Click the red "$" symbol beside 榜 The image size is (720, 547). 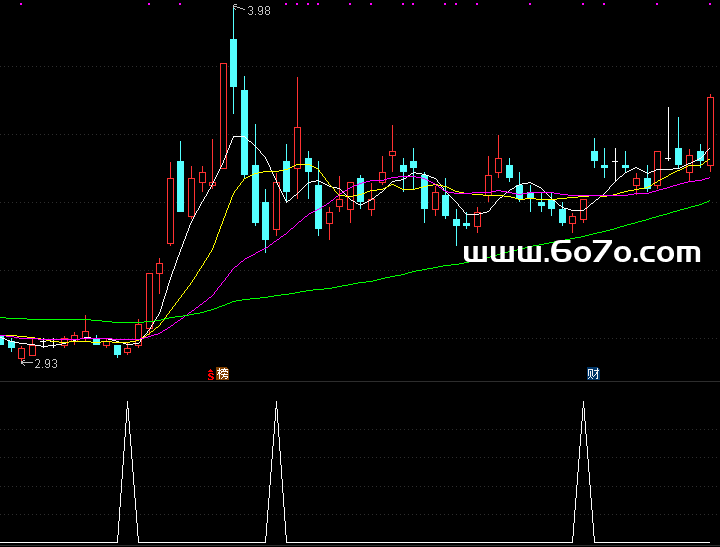(x=211, y=375)
